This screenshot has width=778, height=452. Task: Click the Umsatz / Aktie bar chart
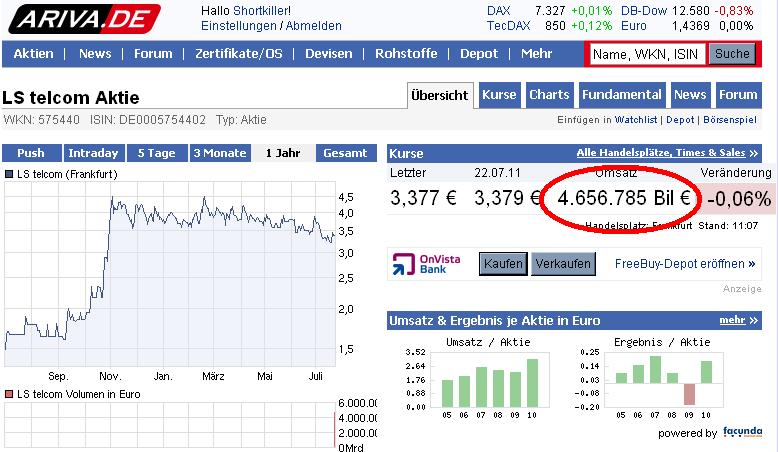coord(489,380)
